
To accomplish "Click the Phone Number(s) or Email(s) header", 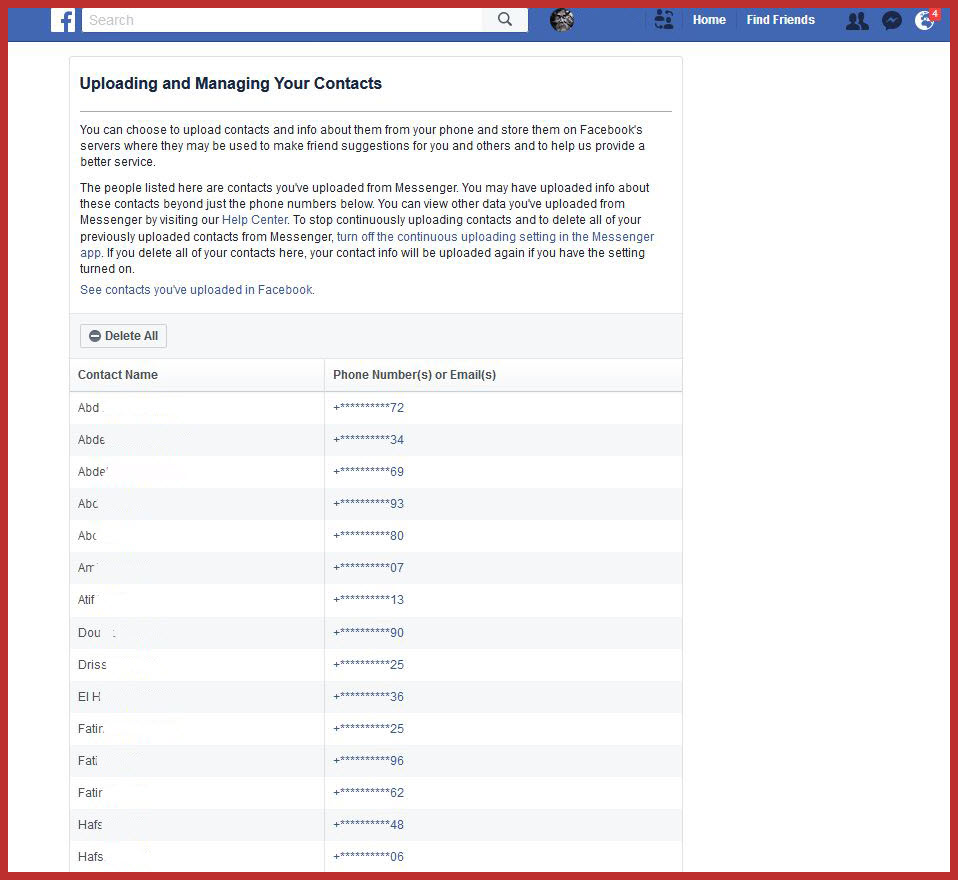I will coord(414,375).
